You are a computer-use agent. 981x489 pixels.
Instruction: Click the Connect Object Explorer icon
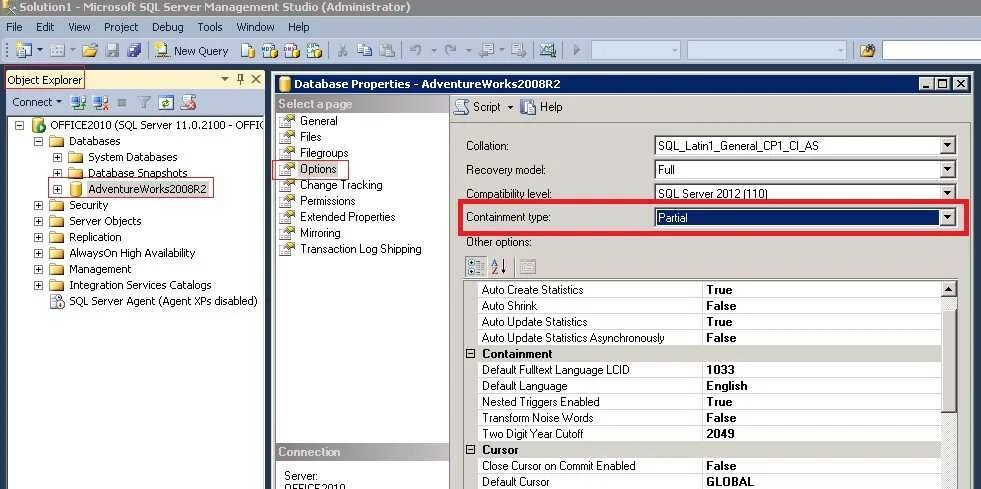pyautogui.click(x=78, y=102)
